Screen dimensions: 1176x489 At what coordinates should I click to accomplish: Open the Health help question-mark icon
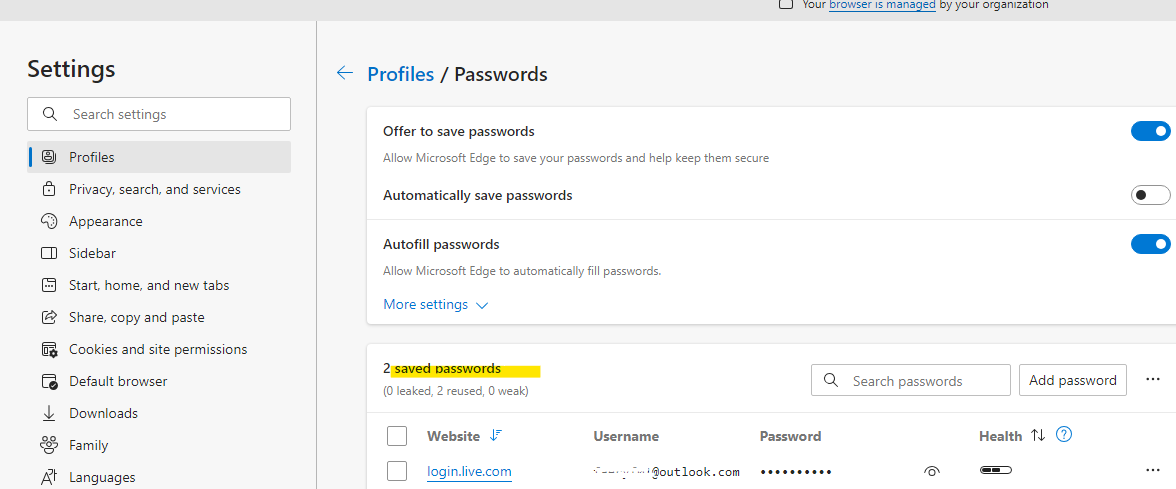[1064, 434]
